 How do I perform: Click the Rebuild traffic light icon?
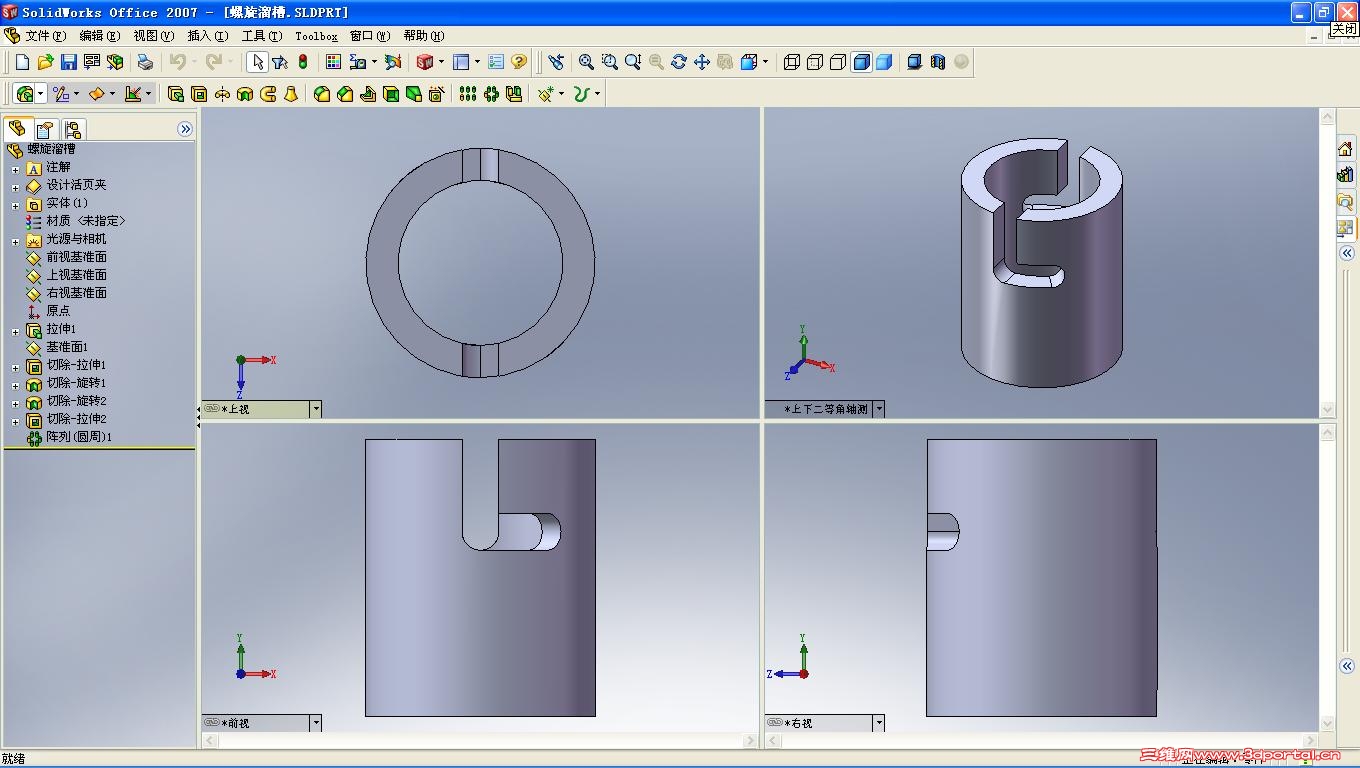click(303, 62)
